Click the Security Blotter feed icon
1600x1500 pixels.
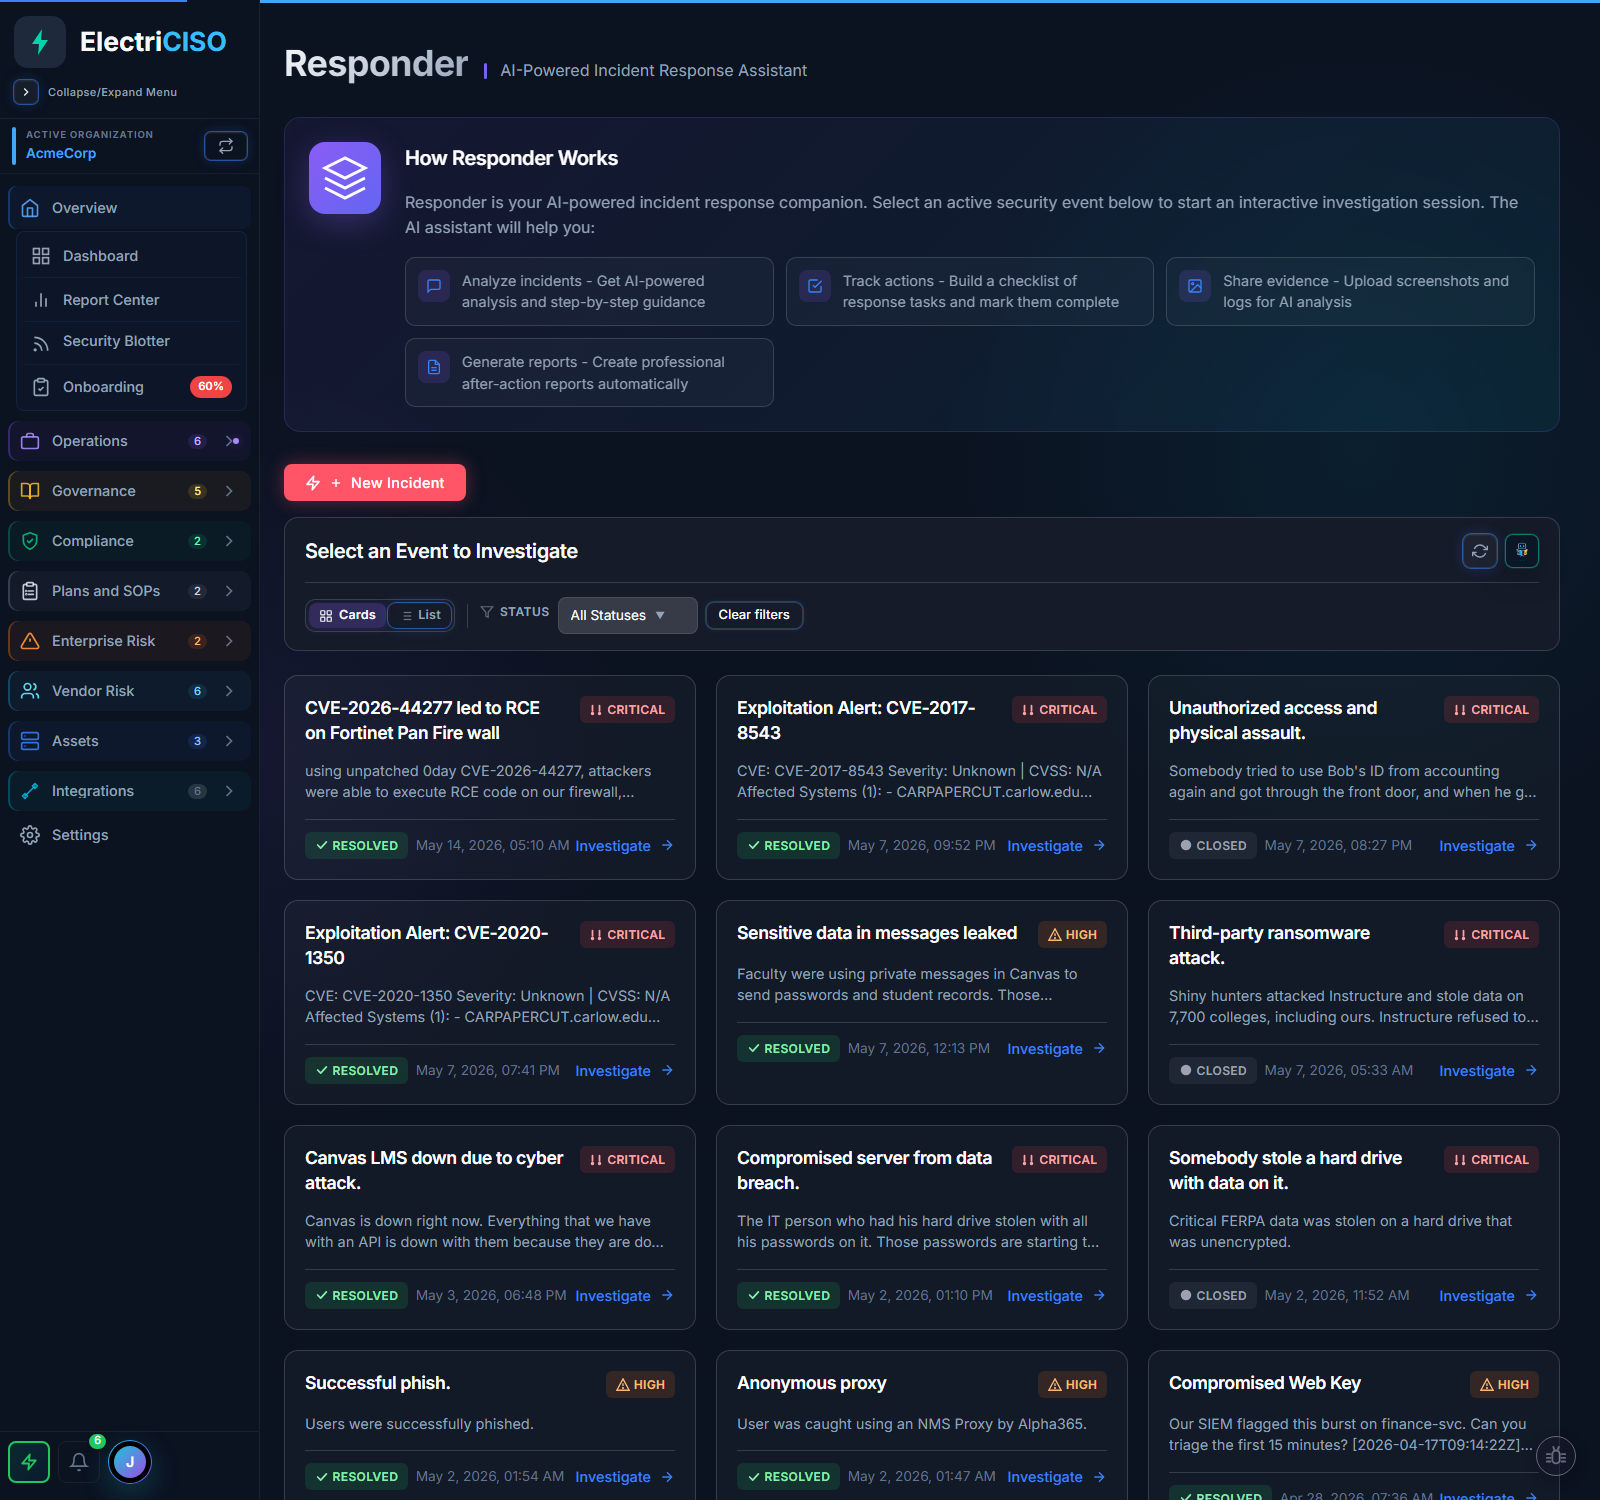(x=41, y=342)
